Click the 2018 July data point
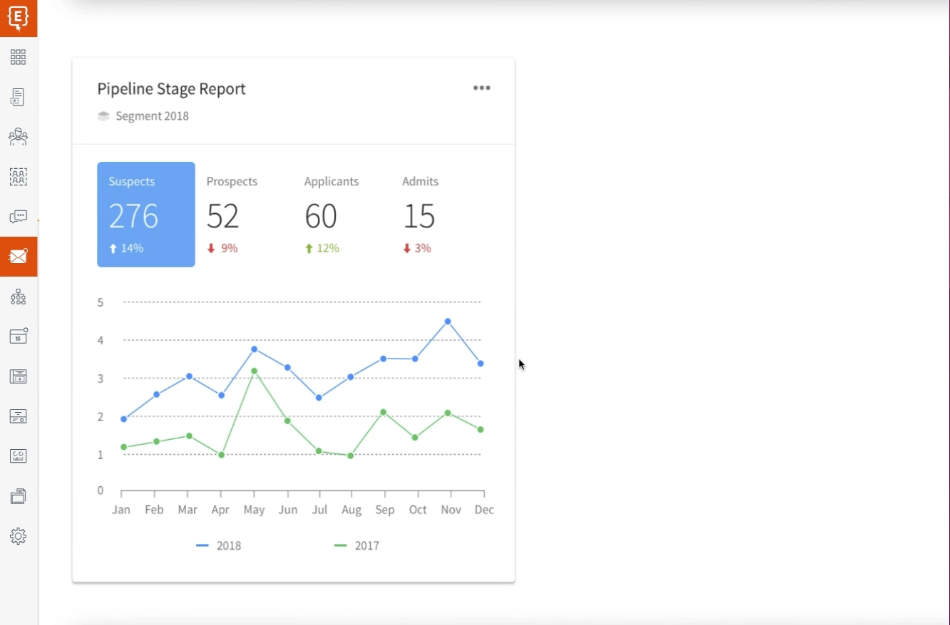Screen dimensions: 950x625 (319, 398)
